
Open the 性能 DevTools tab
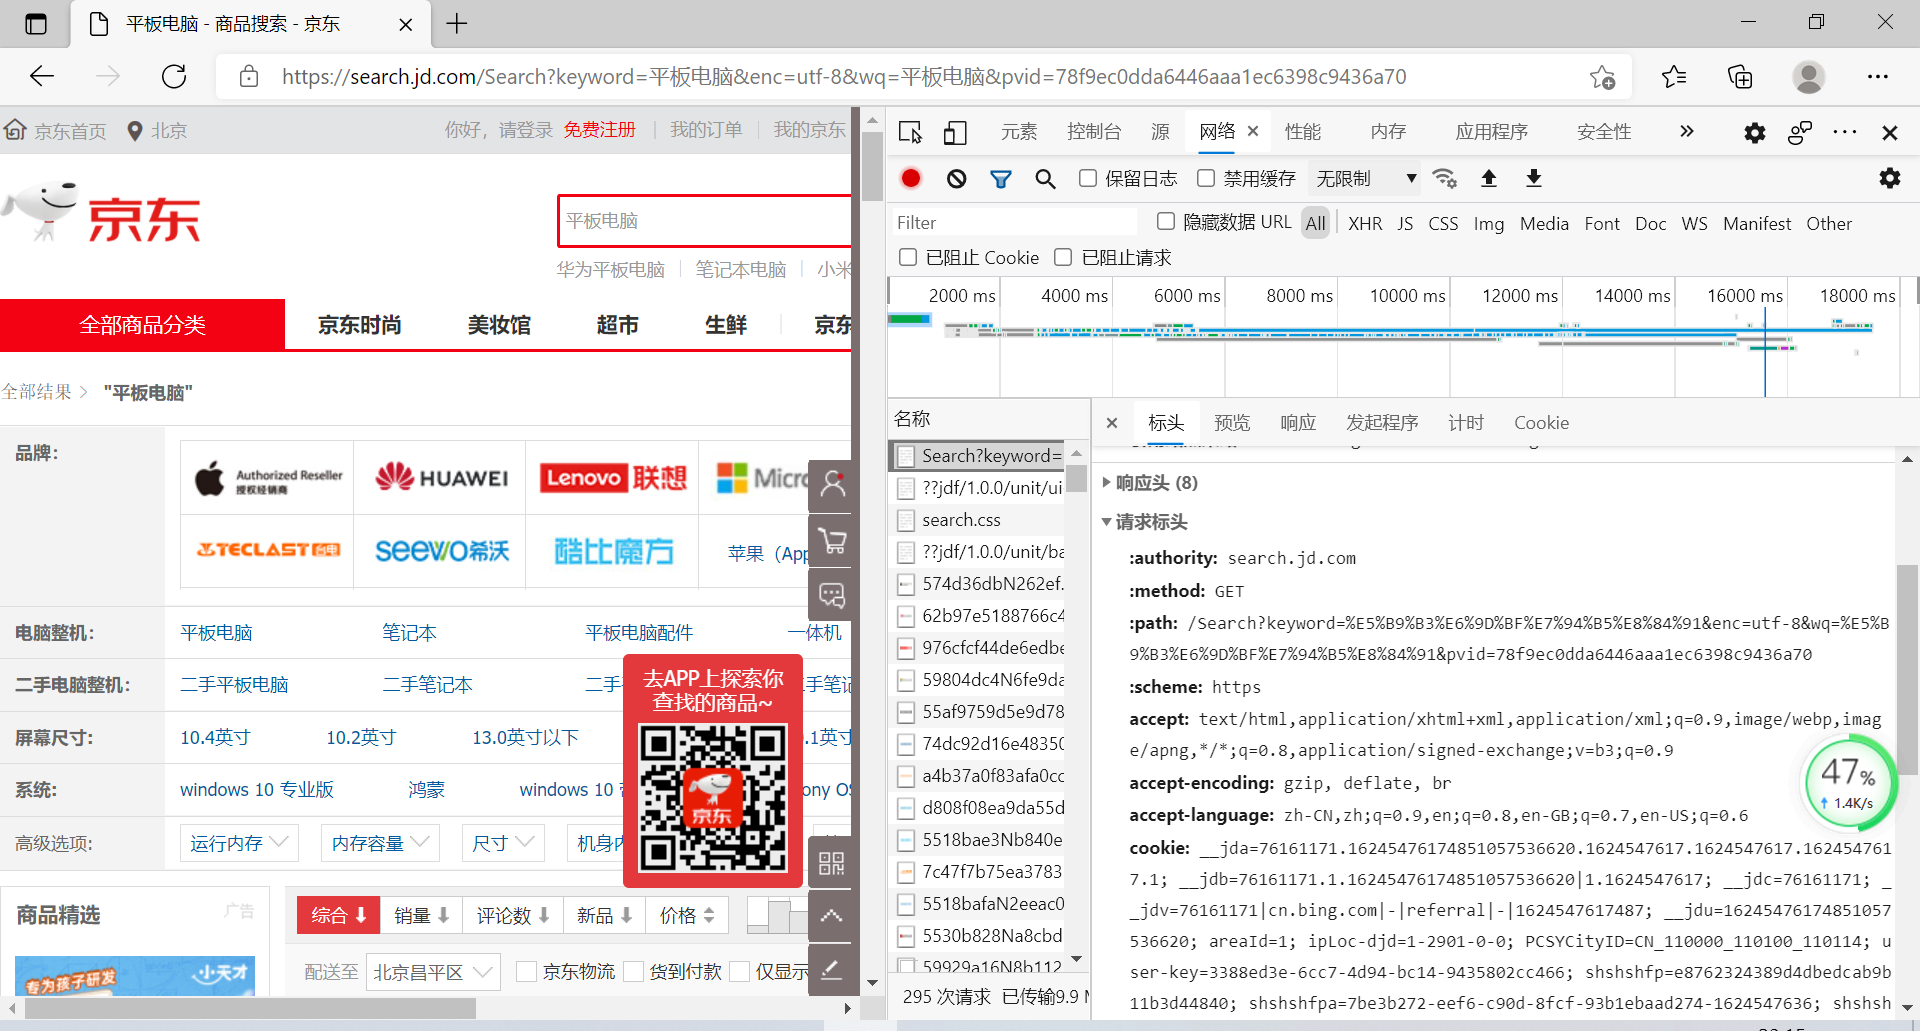[1303, 131]
